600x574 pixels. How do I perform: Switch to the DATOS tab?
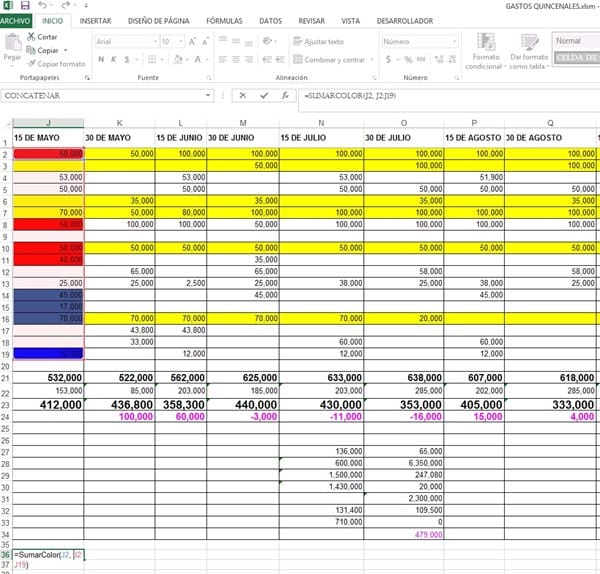(270, 21)
